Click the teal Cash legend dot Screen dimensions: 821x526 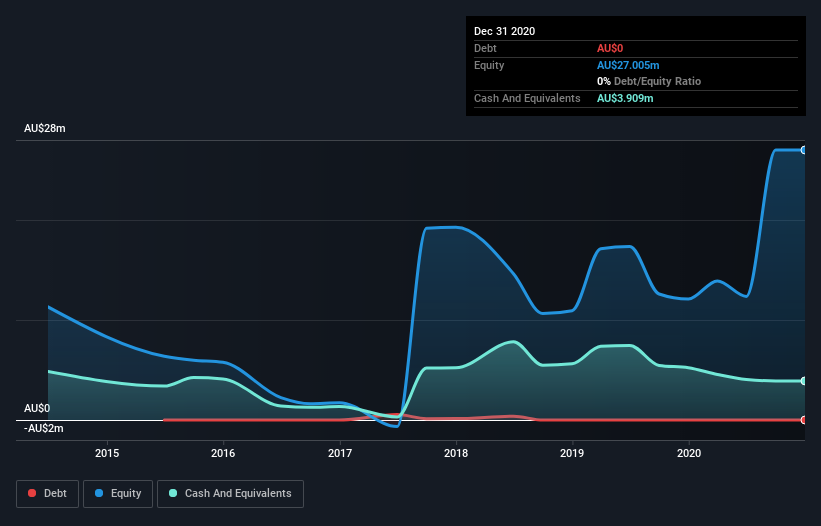click(x=173, y=493)
